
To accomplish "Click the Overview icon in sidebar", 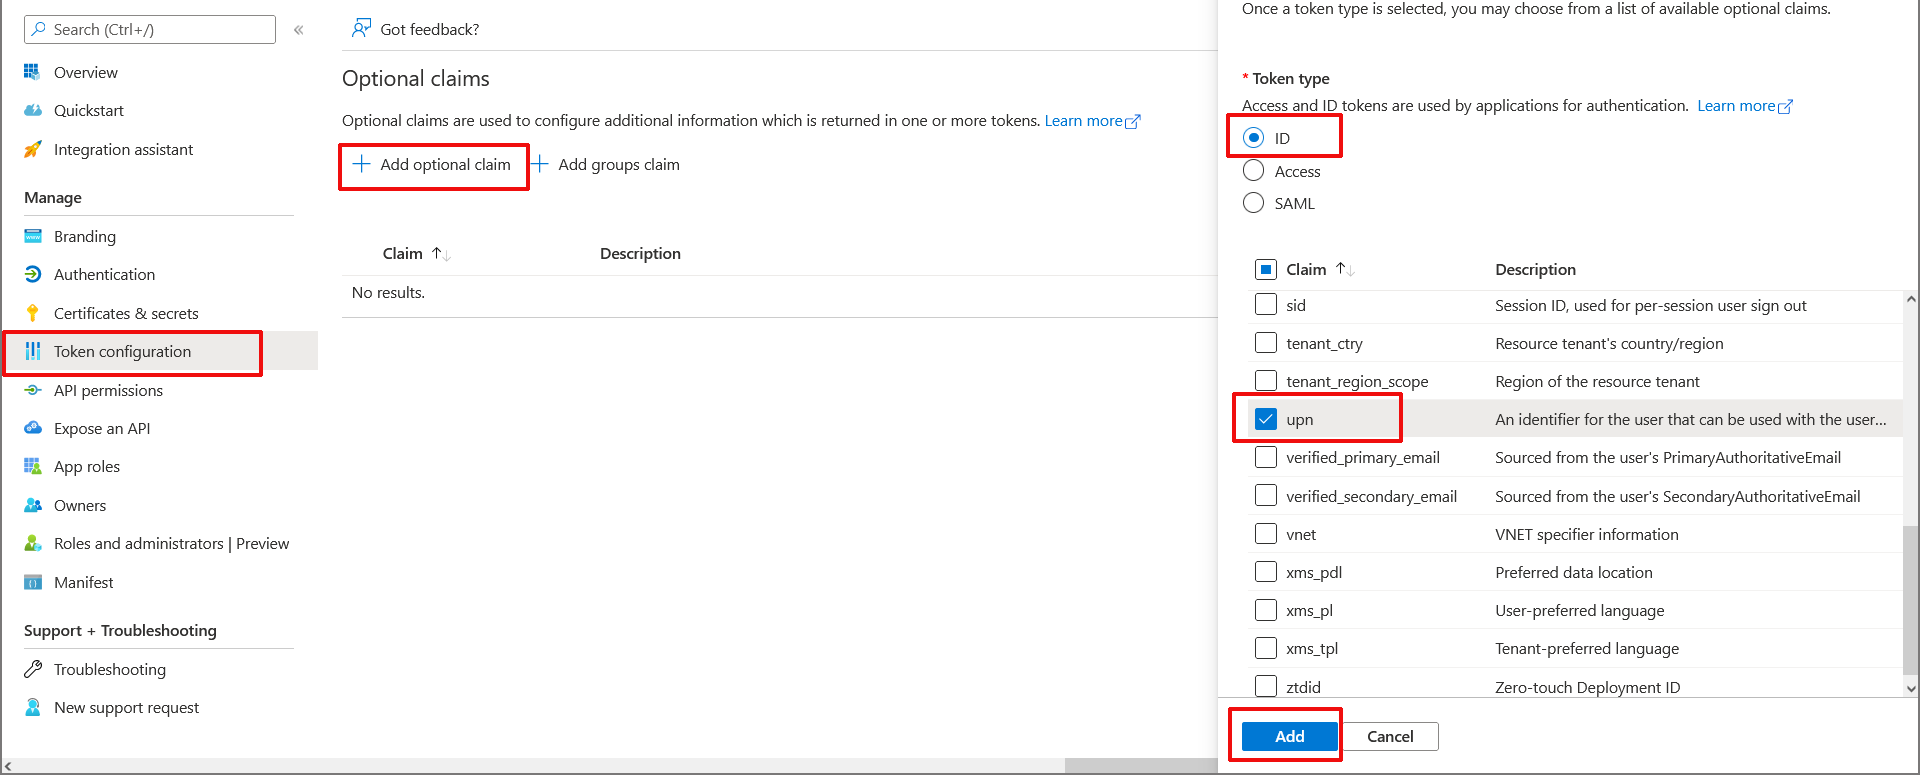I will [32, 72].
